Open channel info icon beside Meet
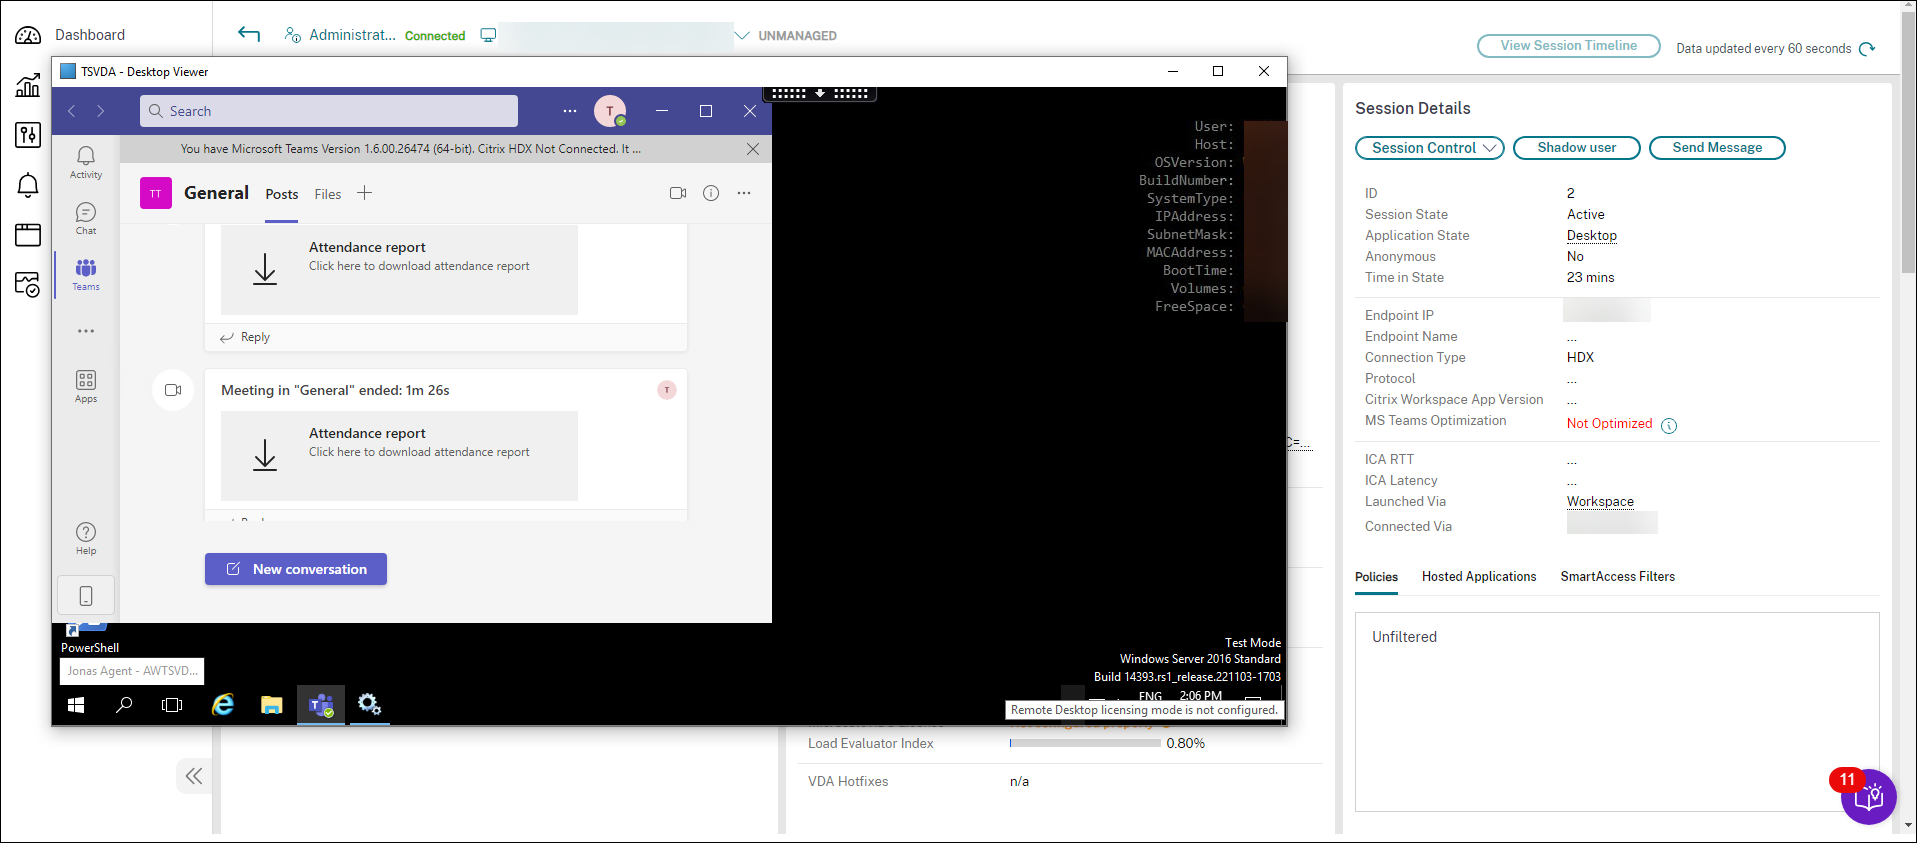 [711, 193]
